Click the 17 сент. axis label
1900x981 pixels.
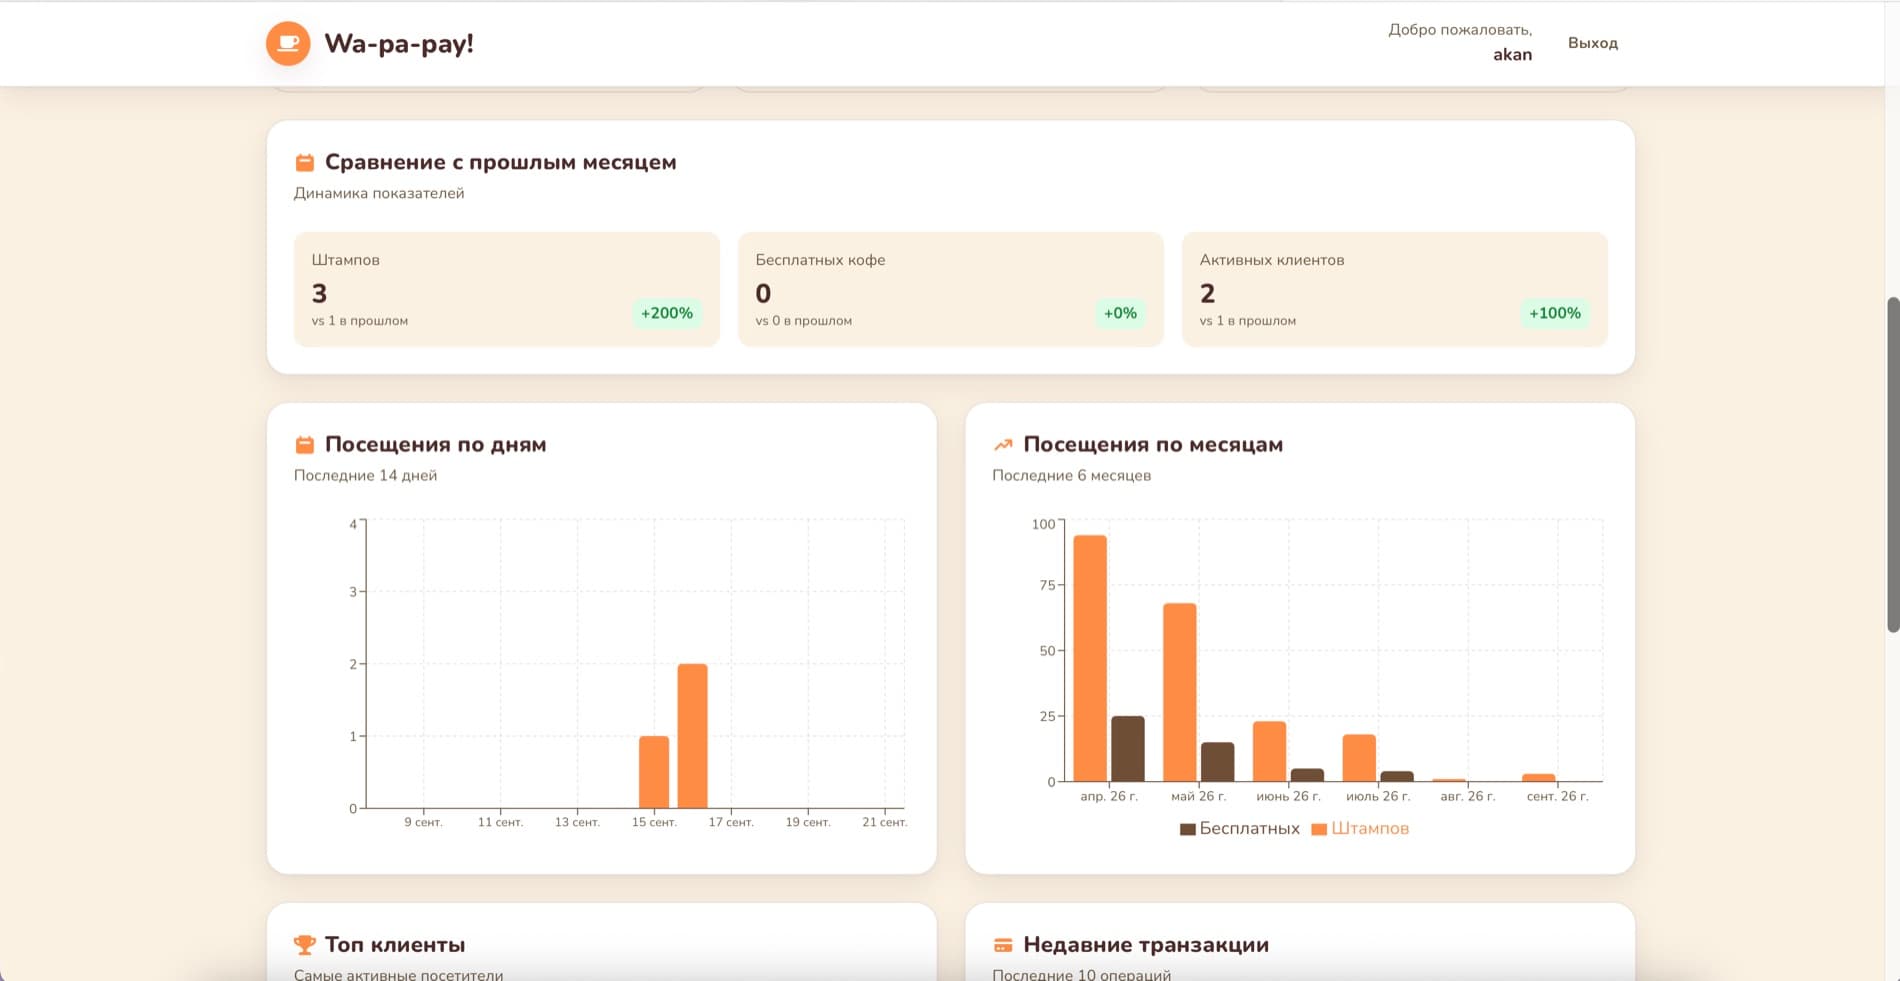pos(731,823)
